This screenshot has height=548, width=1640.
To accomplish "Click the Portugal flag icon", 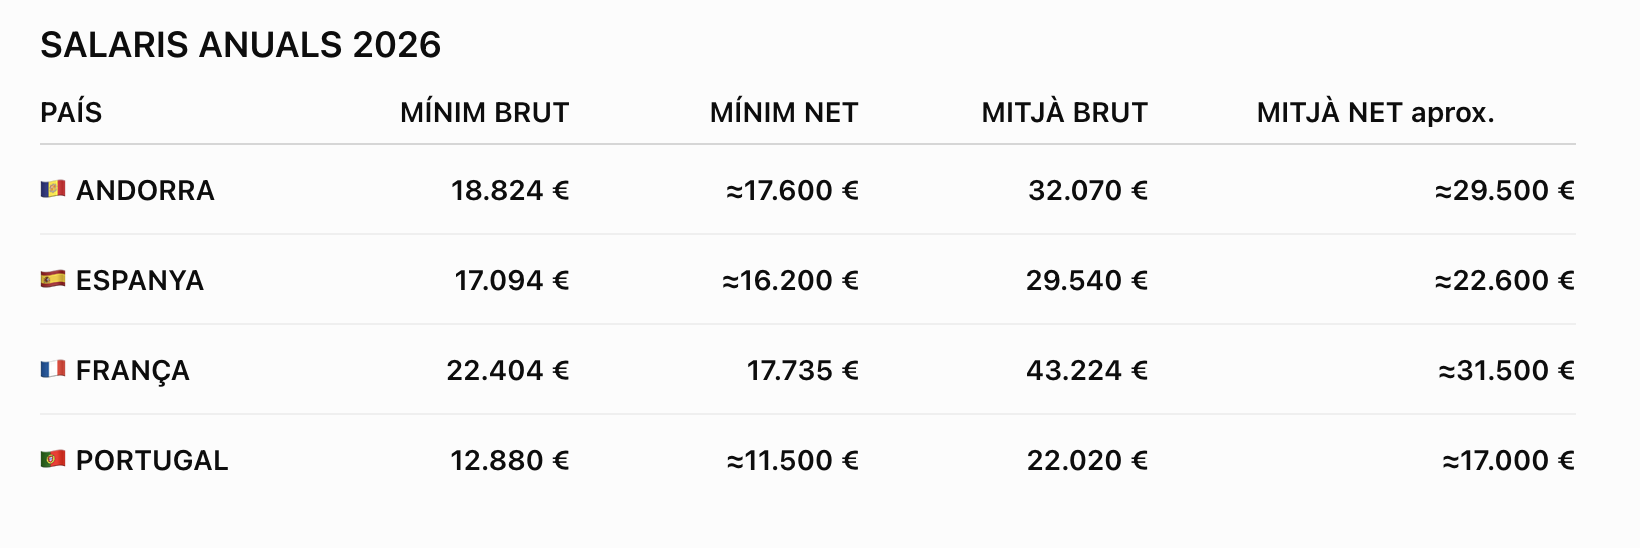I will pos(53,459).
